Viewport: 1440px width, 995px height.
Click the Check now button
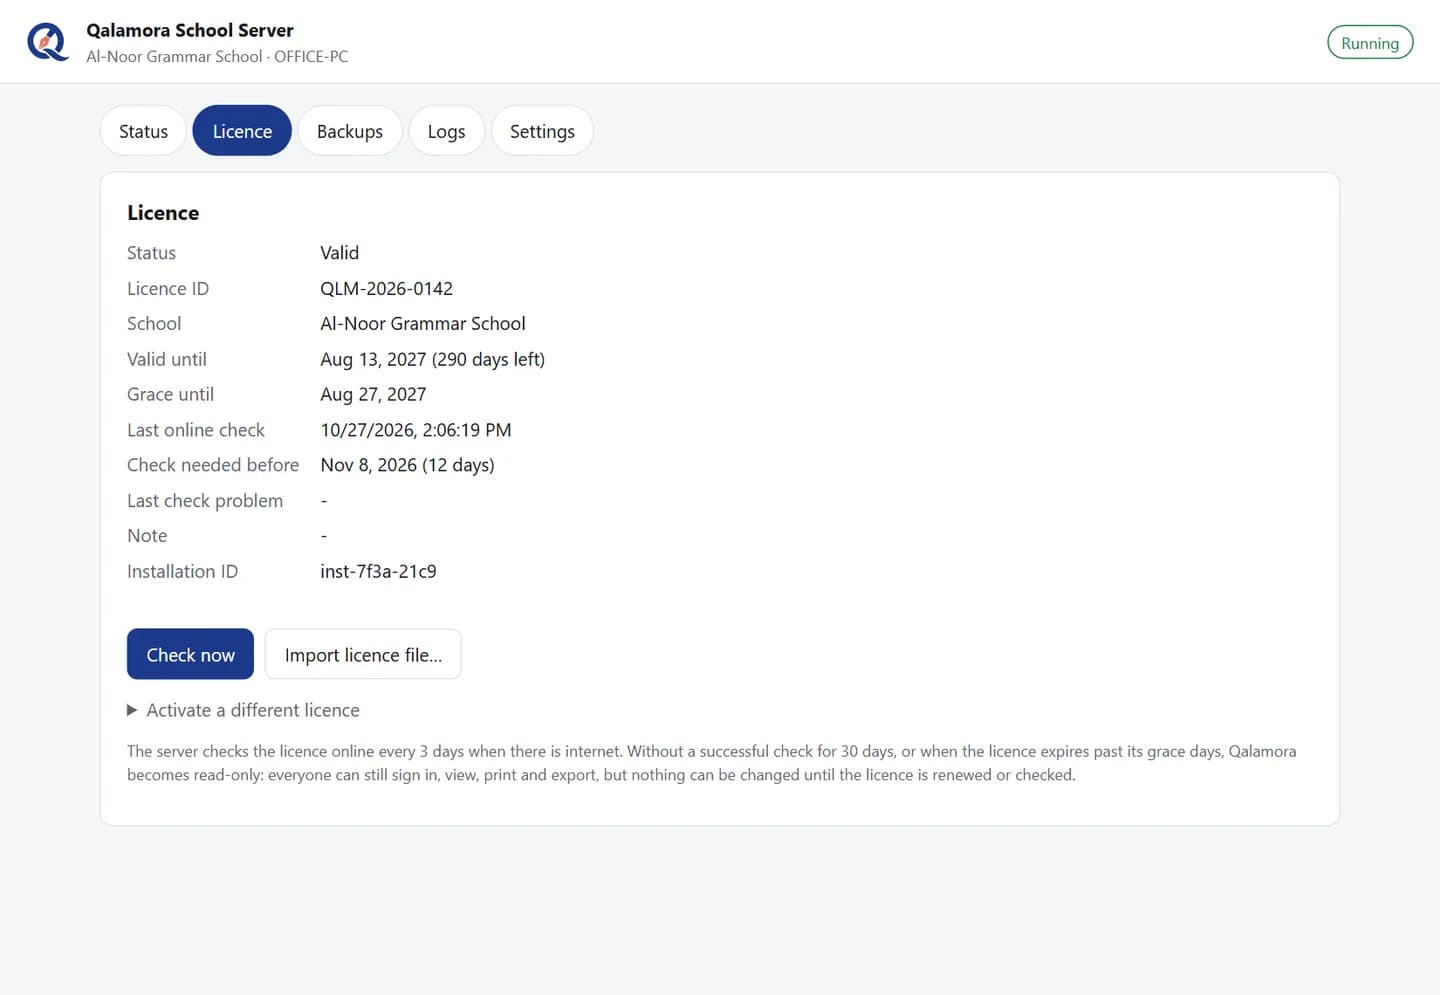coord(190,655)
